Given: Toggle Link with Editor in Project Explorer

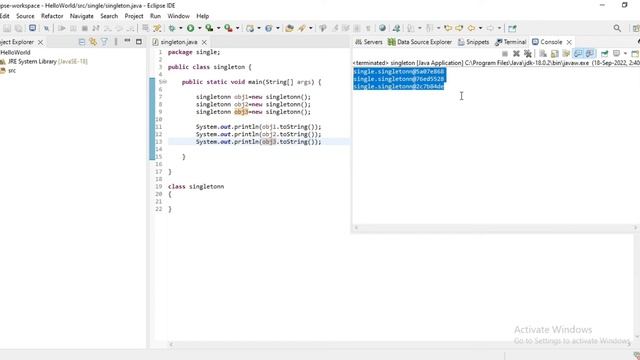Looking at the screenshot, I should click(x=93, y=42).
